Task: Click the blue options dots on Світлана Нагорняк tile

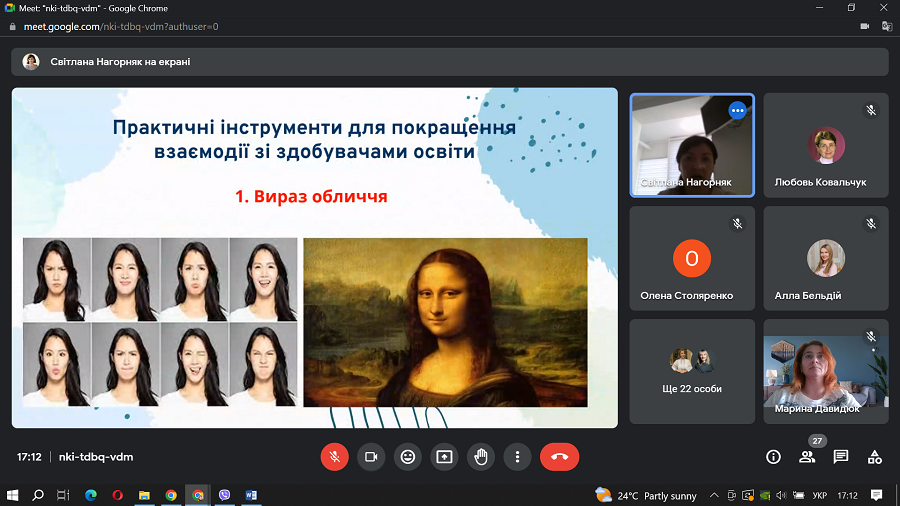Action: click(738, 110)
